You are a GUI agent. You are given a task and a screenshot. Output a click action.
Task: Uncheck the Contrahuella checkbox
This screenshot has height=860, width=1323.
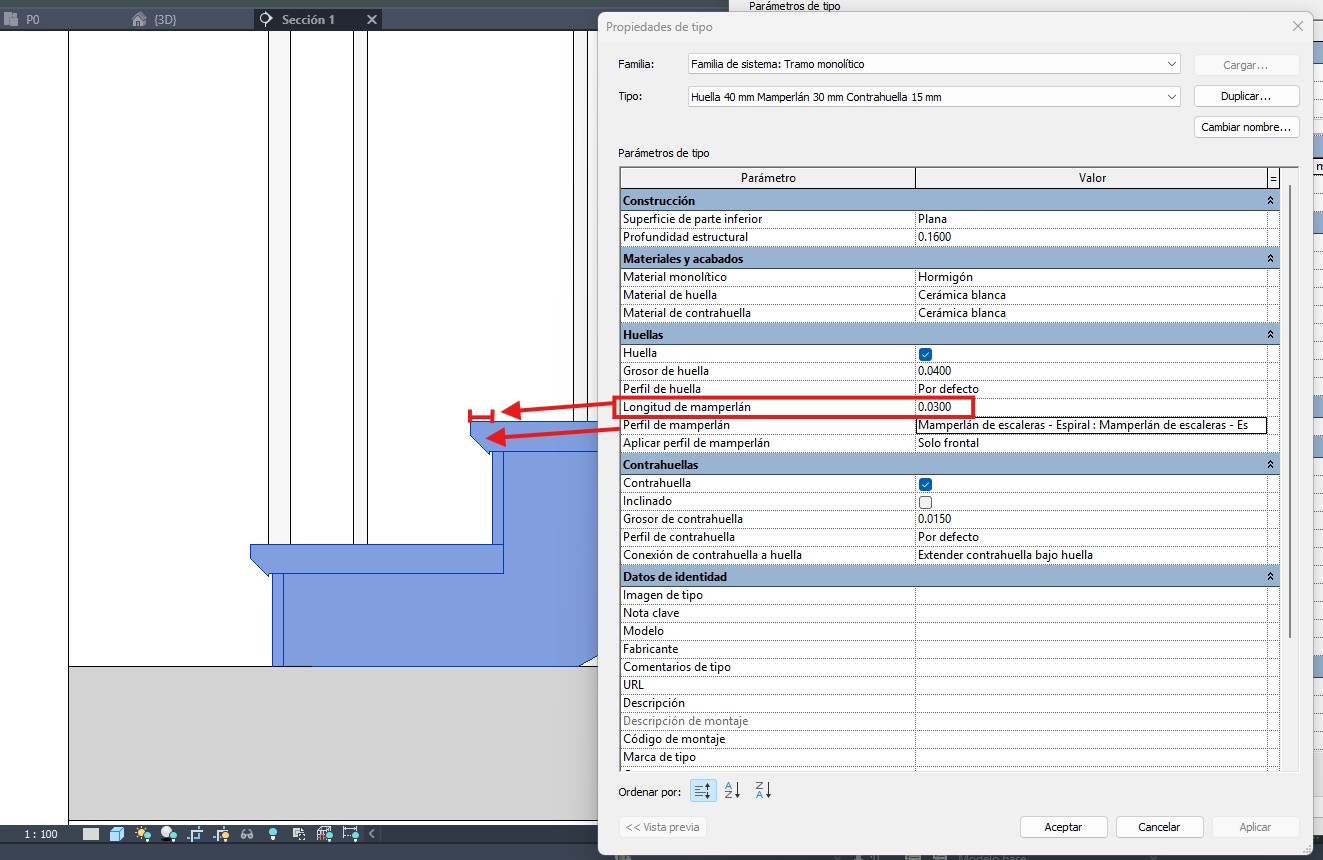tap(925, 483)
